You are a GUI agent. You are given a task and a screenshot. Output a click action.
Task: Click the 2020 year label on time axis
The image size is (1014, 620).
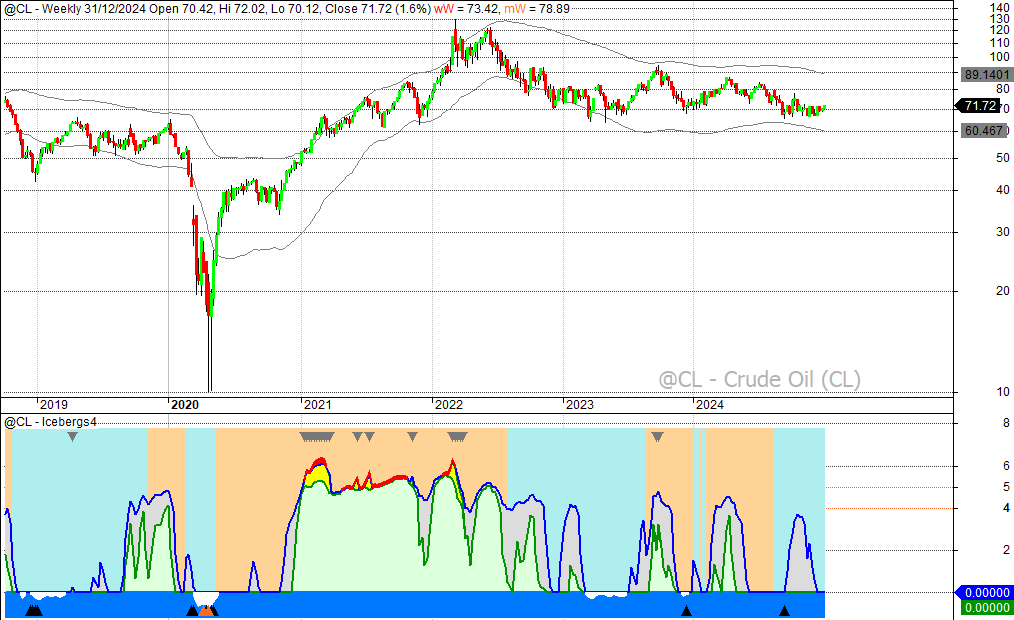click(x=185, y=405)
